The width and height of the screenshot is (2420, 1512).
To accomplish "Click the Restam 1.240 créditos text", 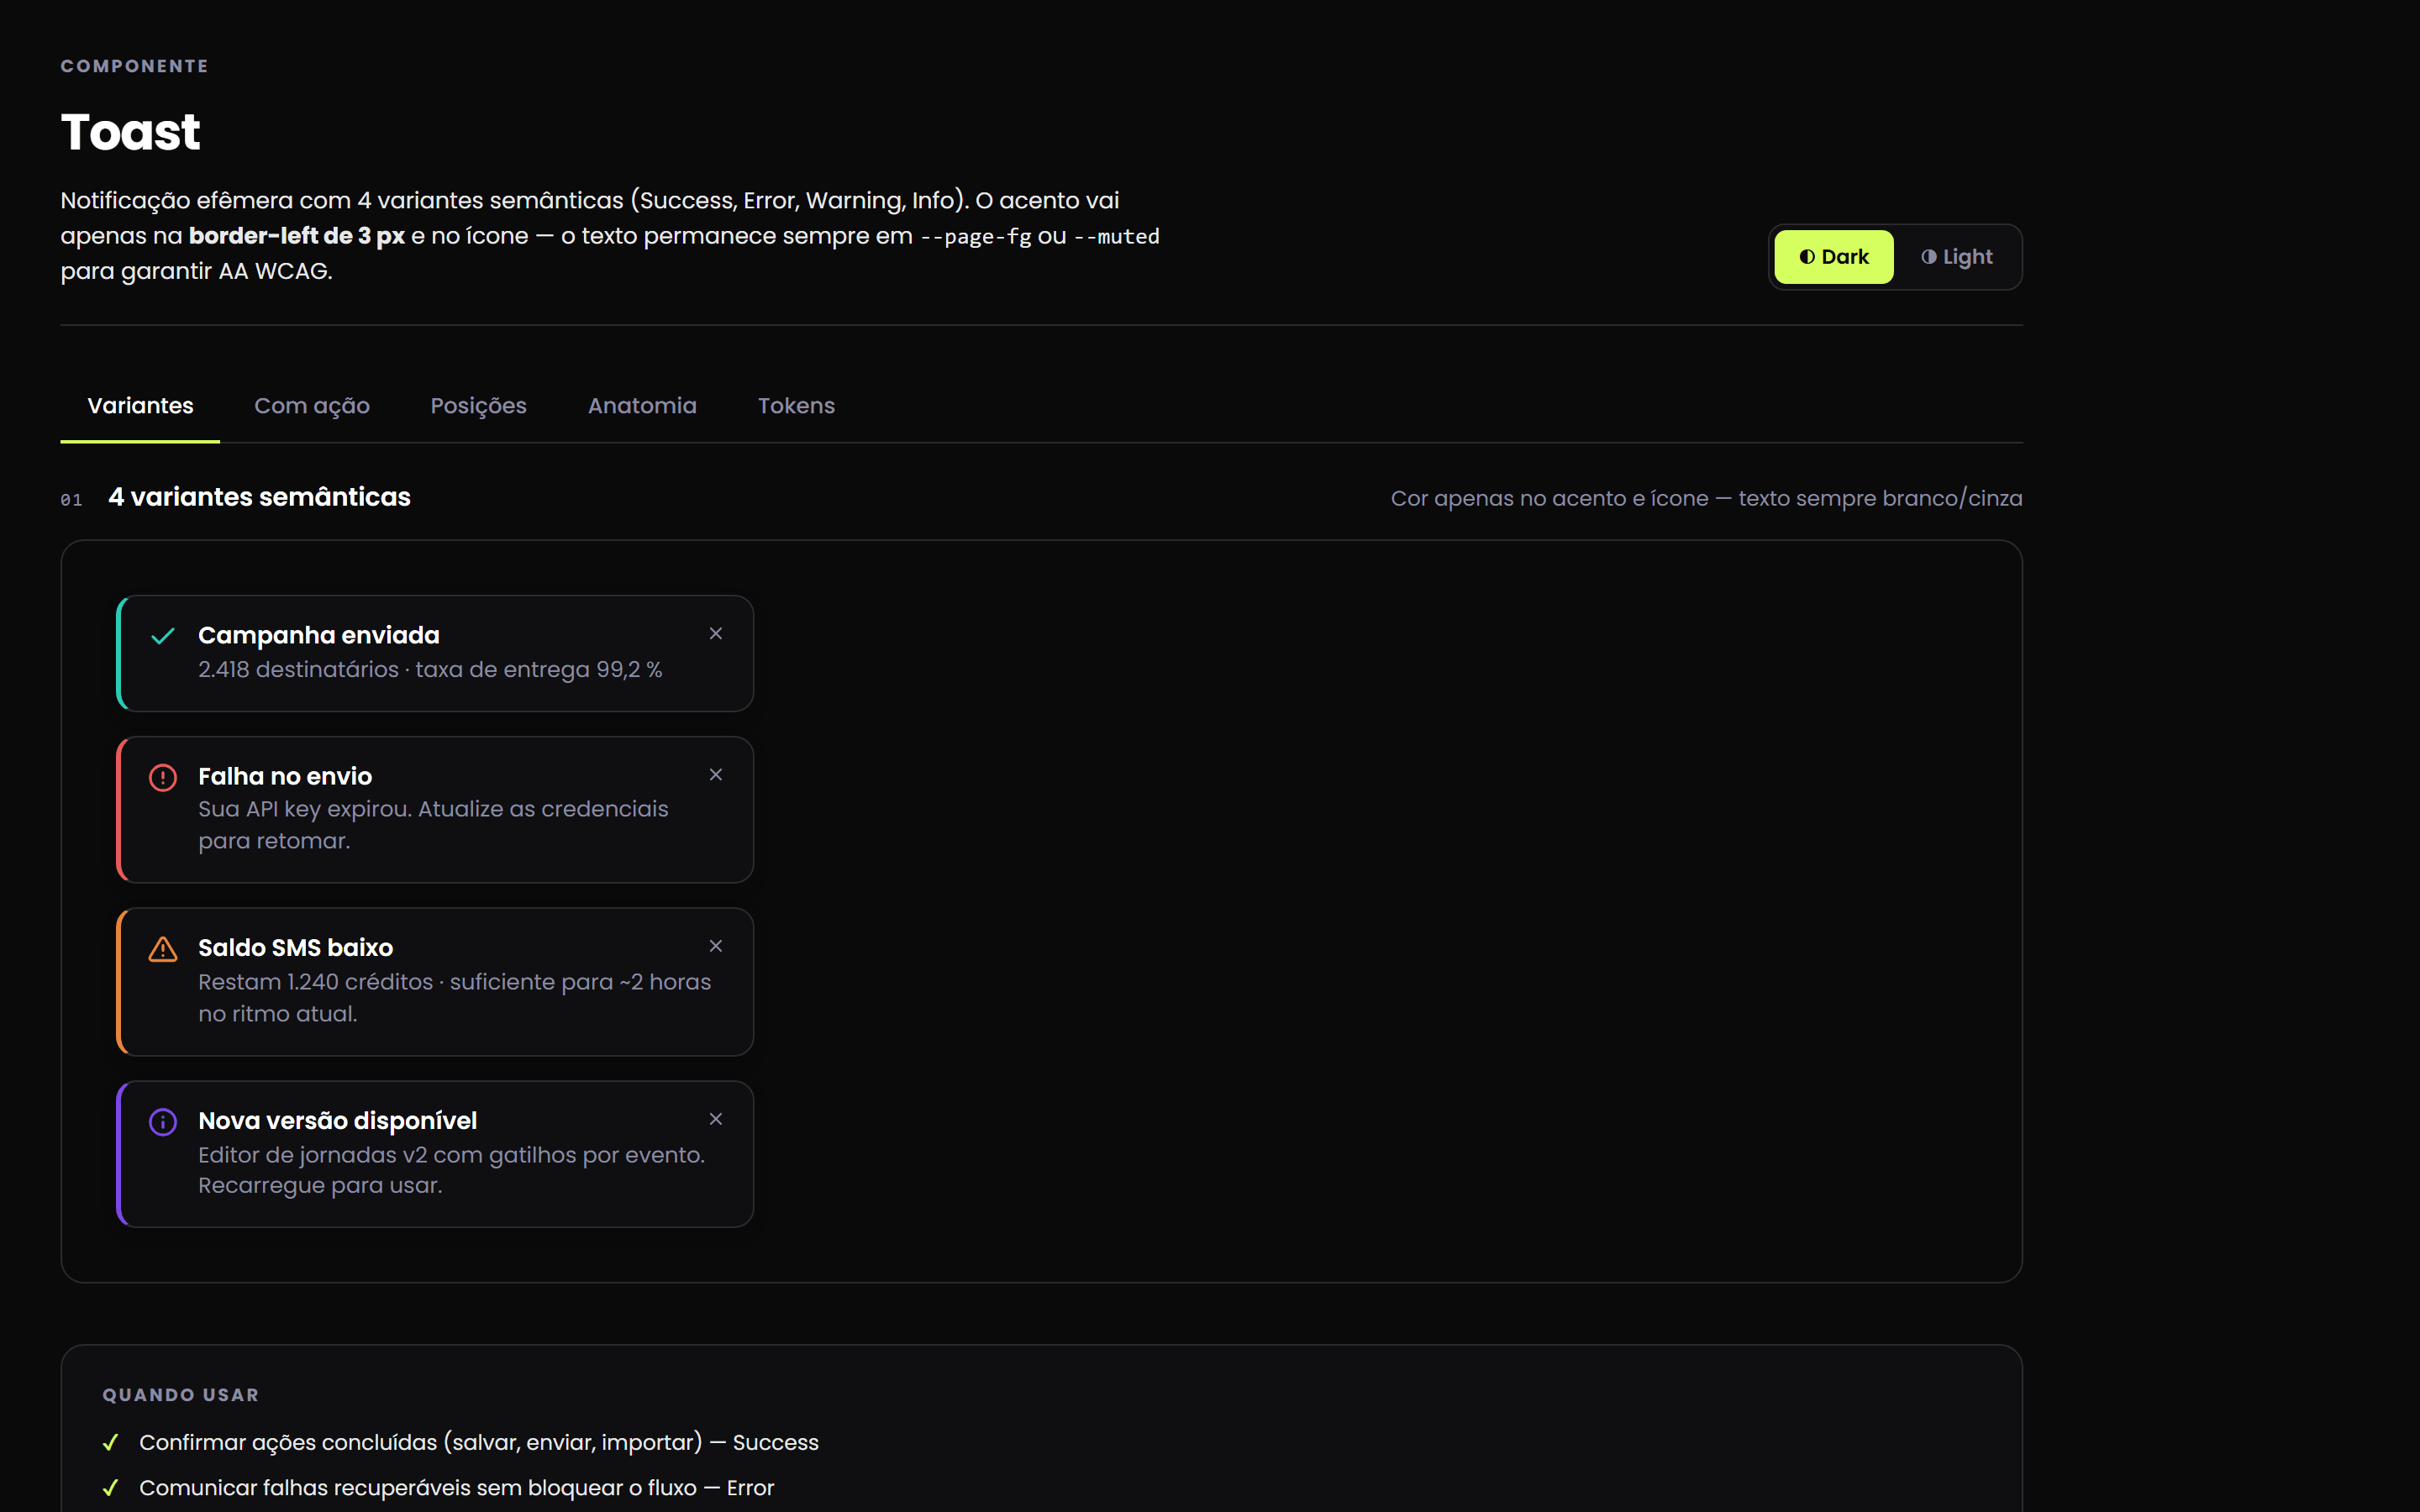I will (x=454, y=997).
